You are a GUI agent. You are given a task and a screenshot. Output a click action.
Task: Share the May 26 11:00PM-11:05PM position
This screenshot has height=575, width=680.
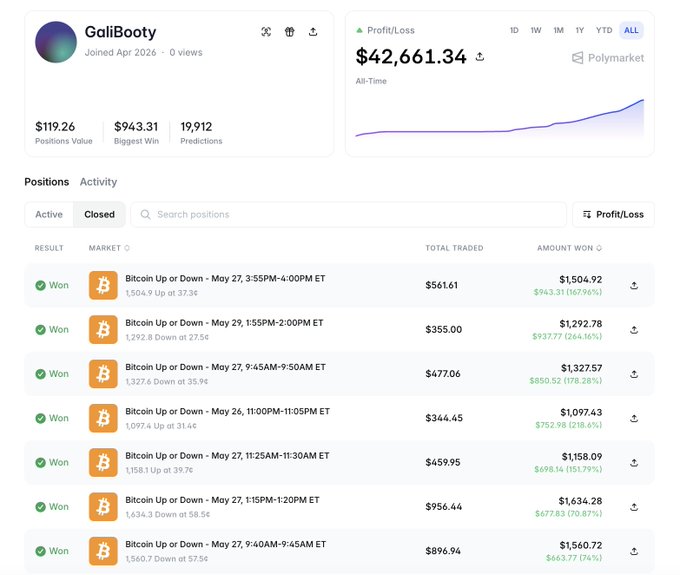tap(634, 418)
